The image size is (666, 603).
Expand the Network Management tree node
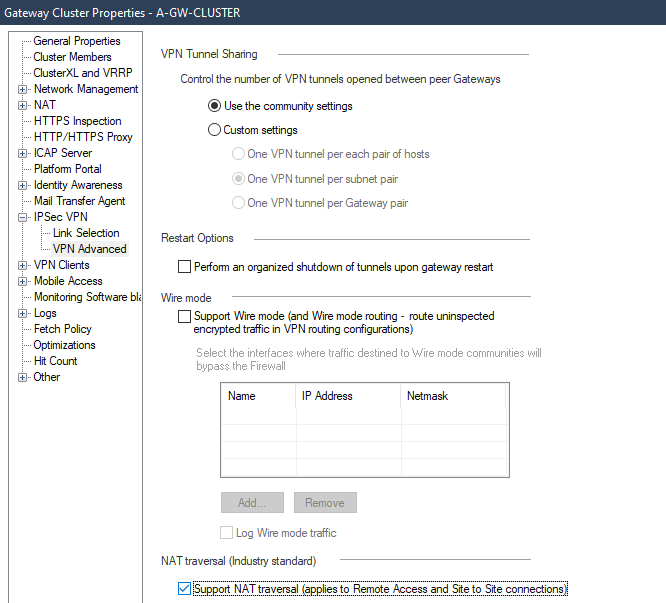click(23, 89)
